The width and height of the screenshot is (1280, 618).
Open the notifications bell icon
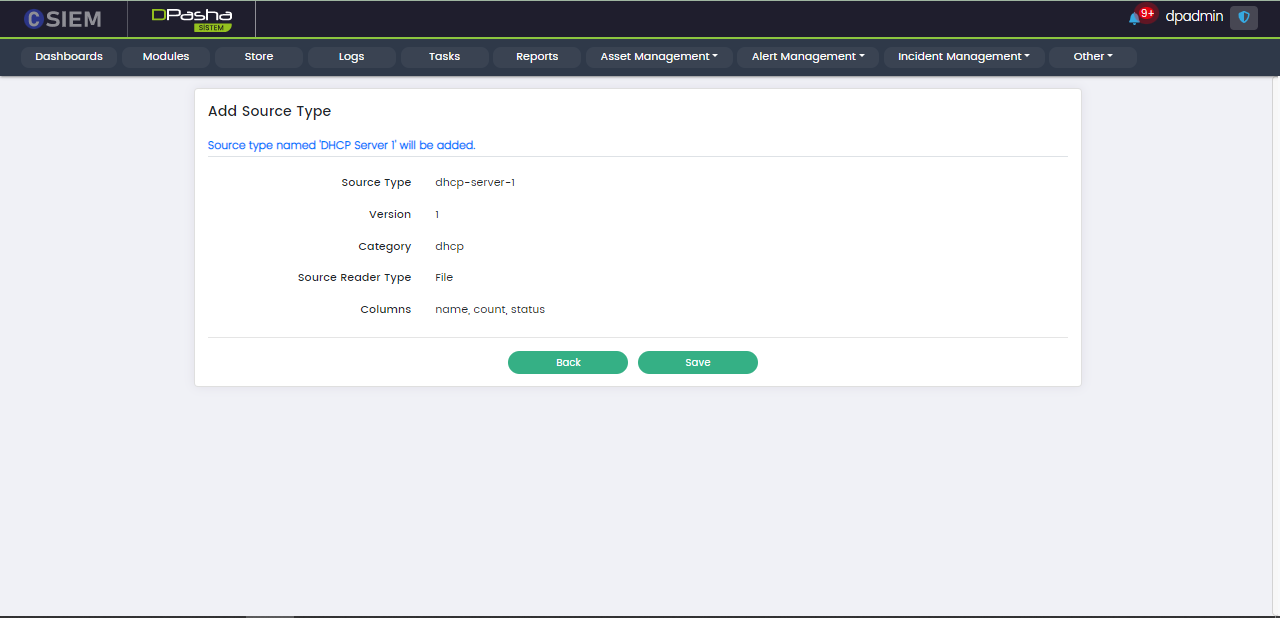[x=1134, y=18]
